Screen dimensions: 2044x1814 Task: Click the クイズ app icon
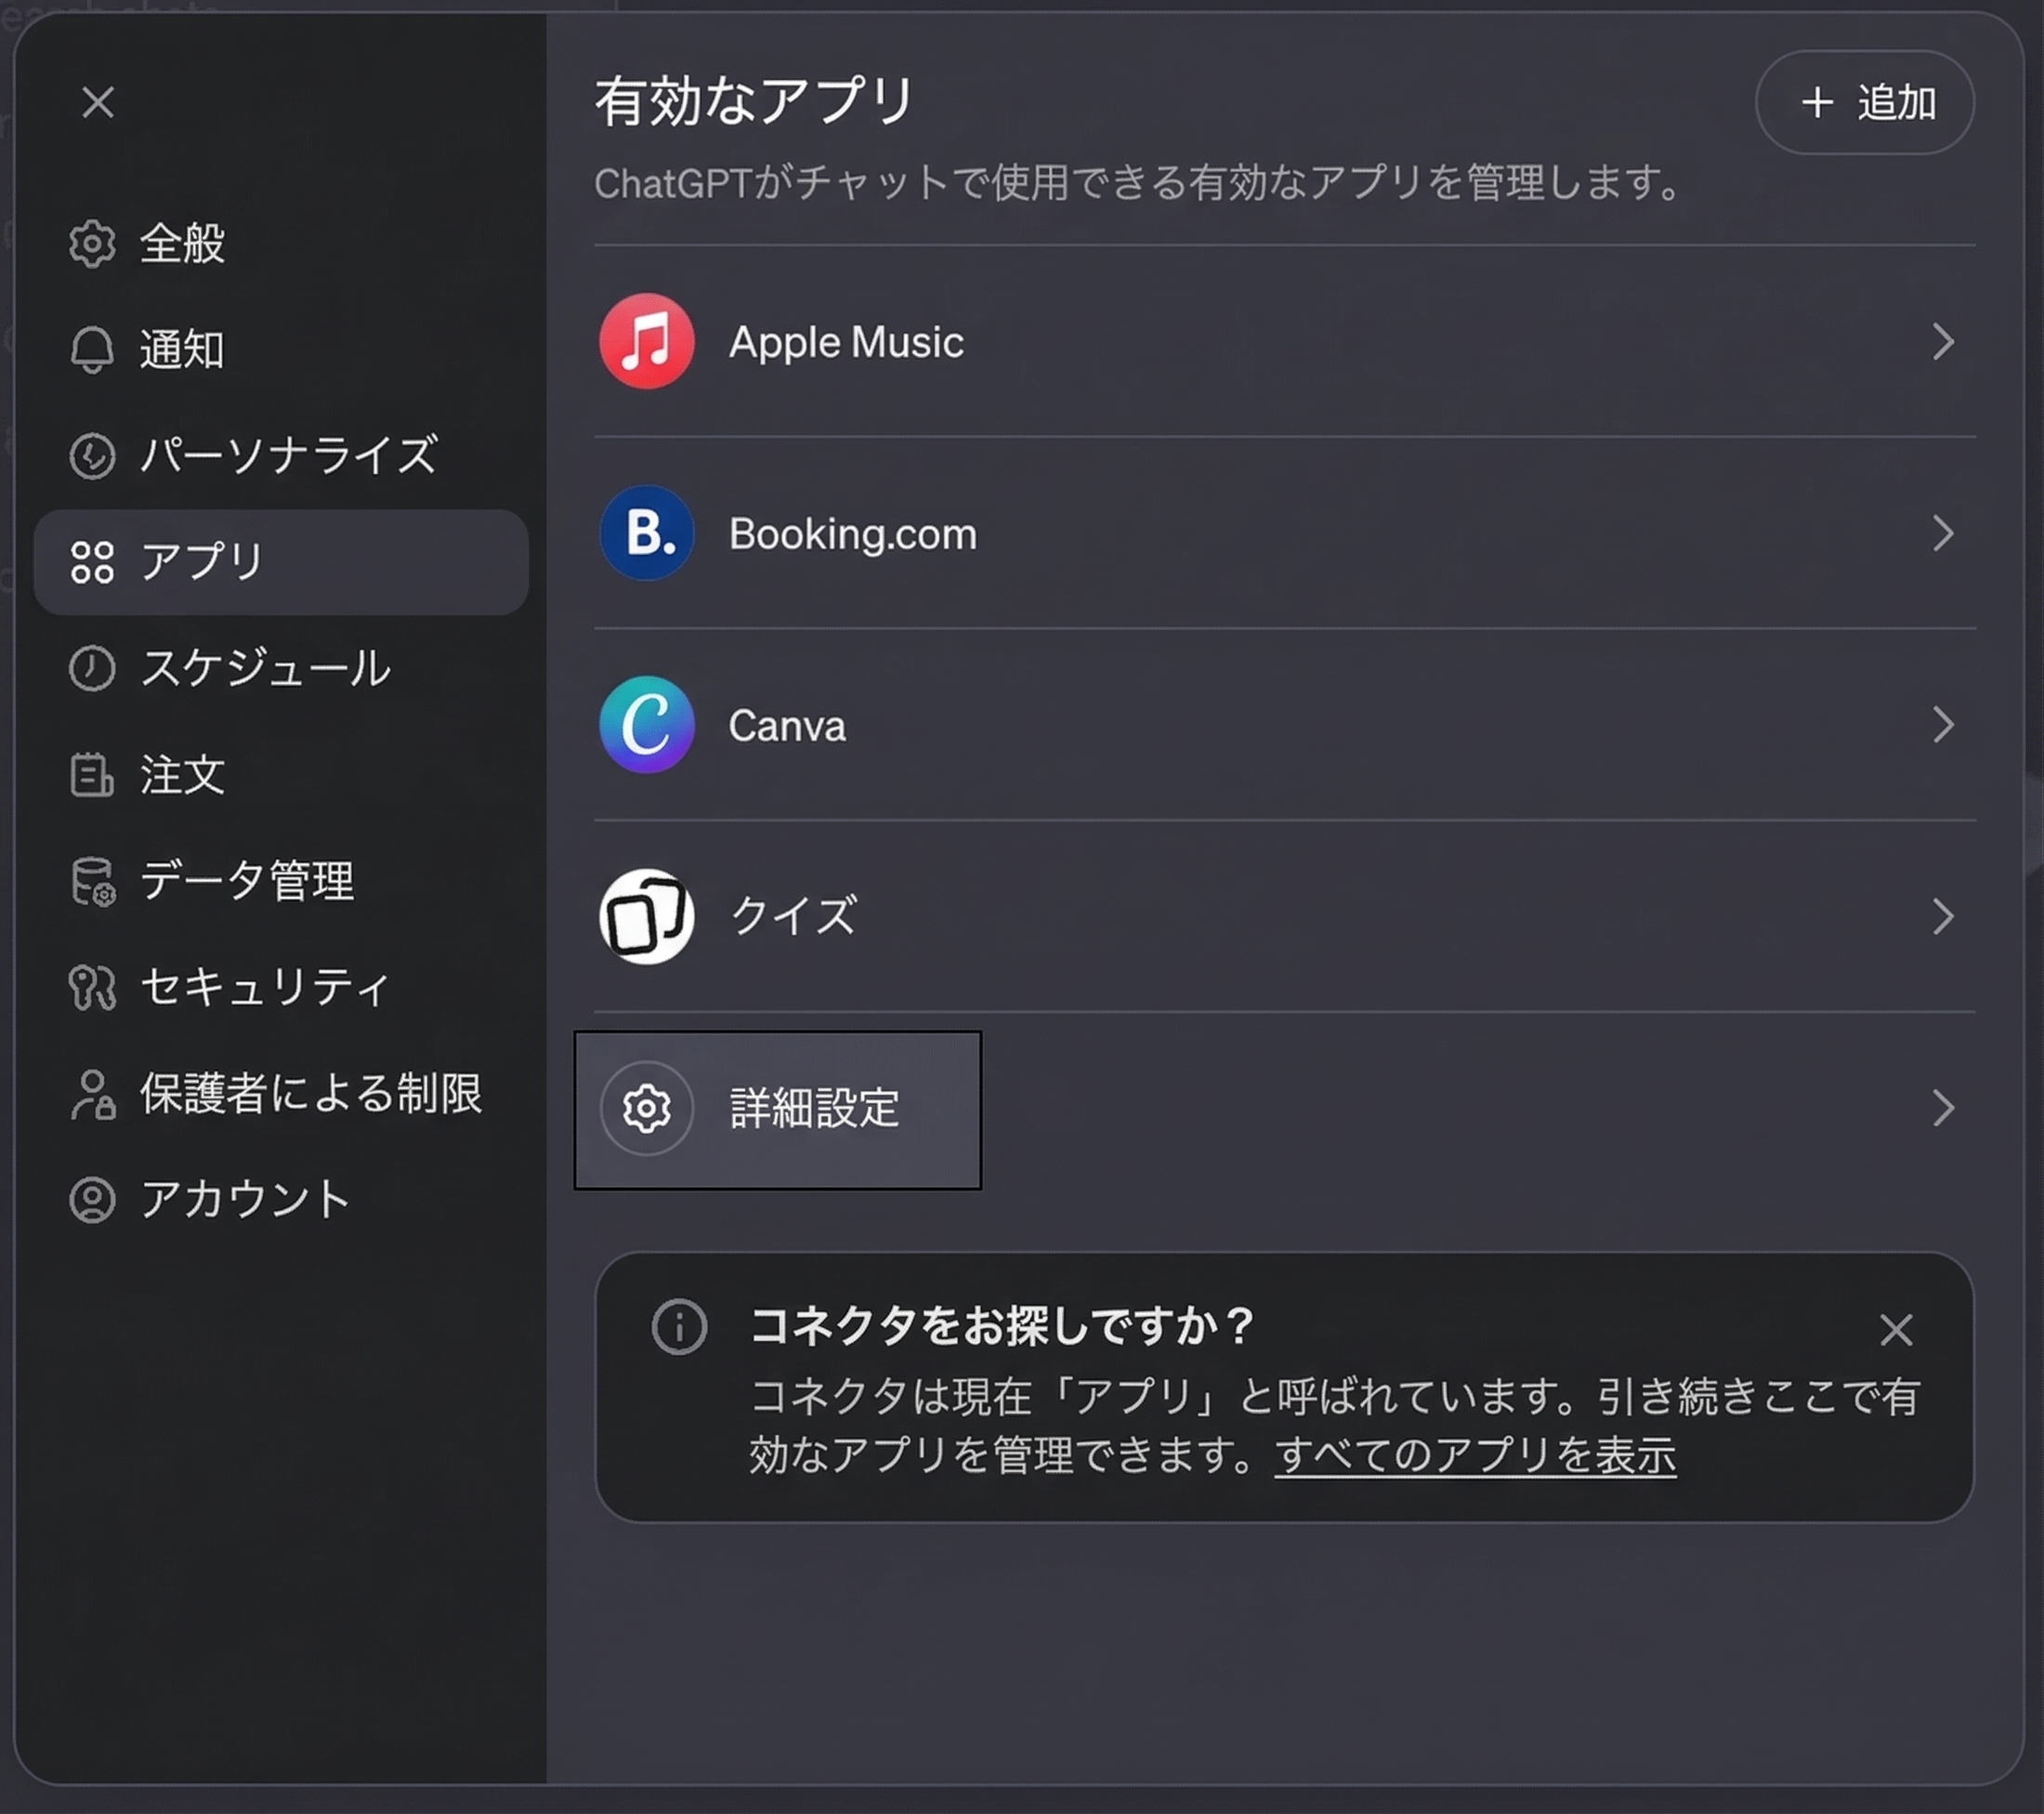pyautogui.click(x=646, y=916)
